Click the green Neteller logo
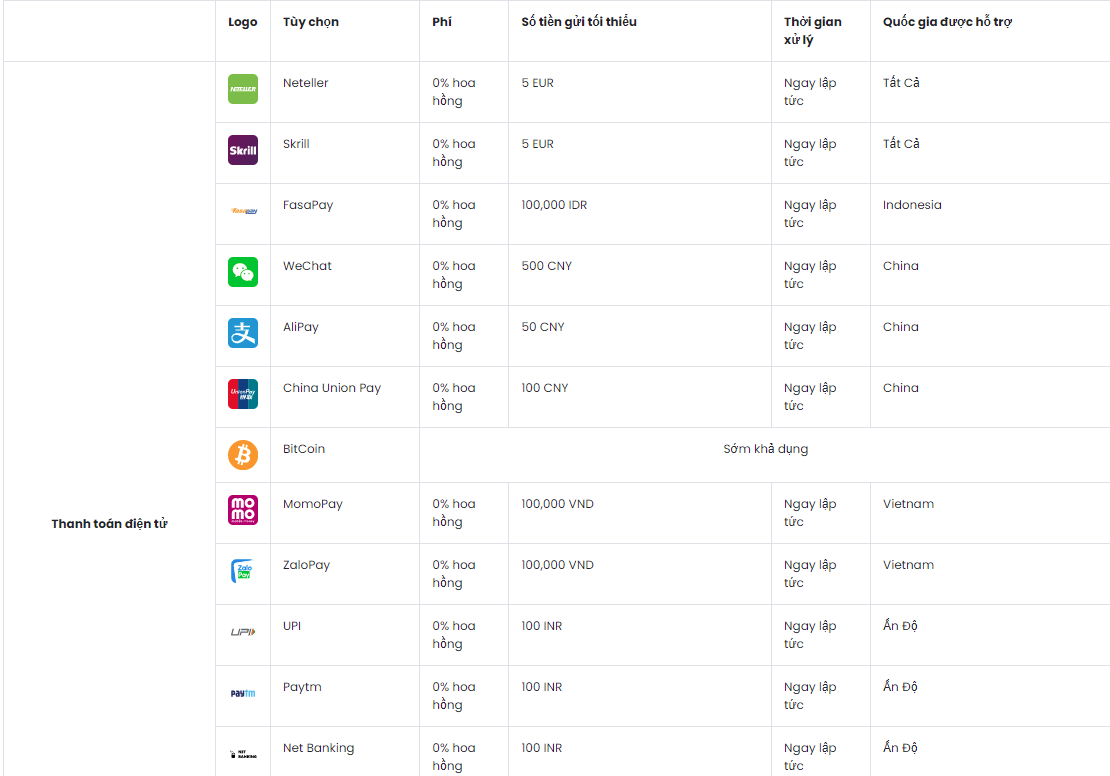Screen dimensions: 1110x776 243,89
